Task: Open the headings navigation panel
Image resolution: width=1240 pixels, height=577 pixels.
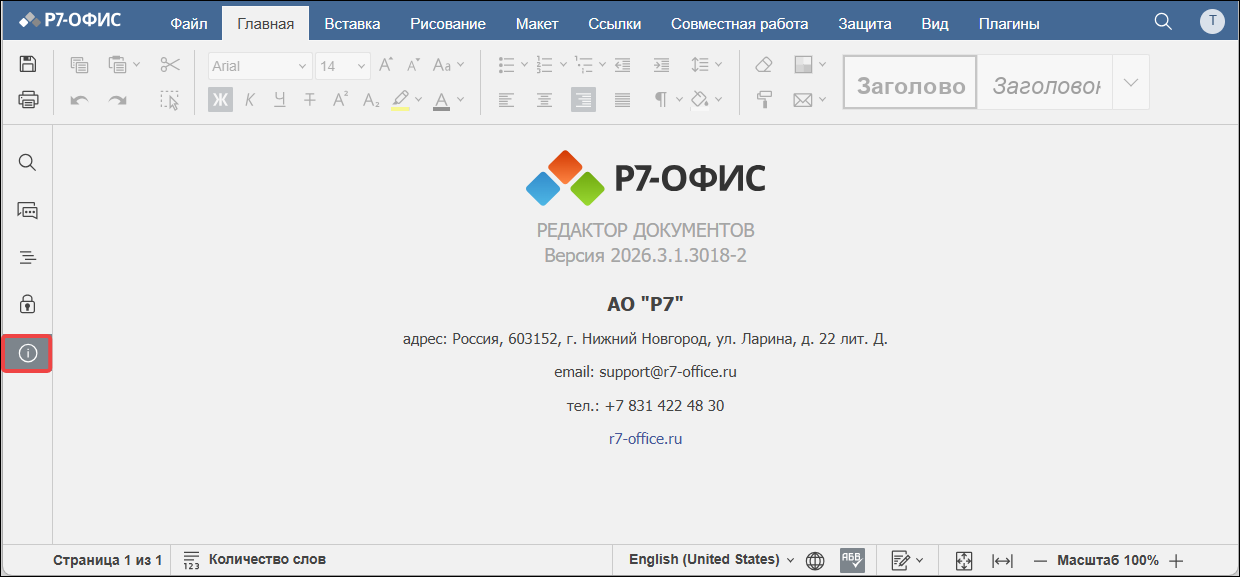Action: 28,257
